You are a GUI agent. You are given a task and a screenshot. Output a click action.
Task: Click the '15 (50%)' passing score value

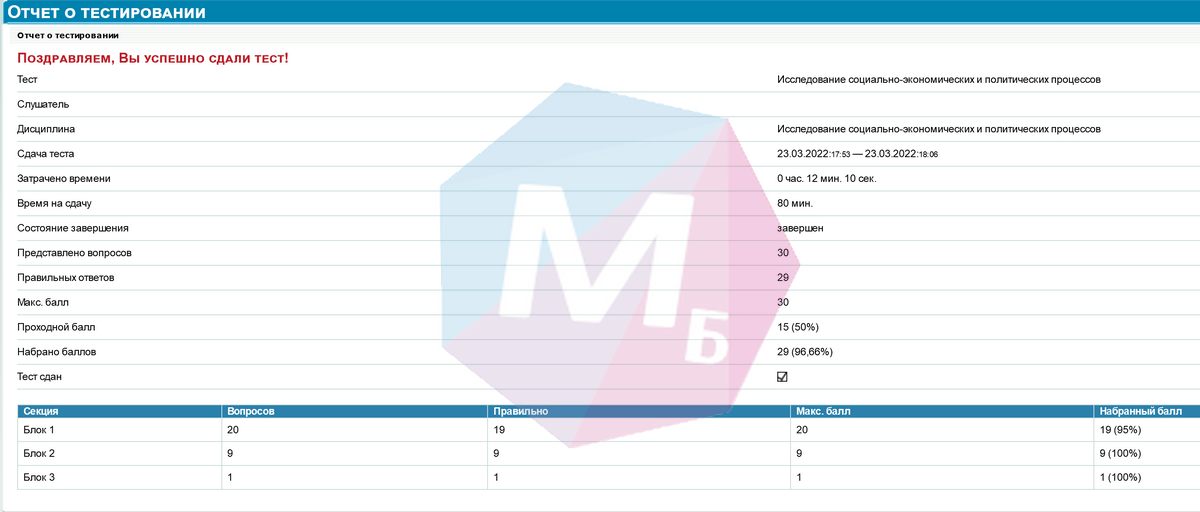pyautogui.click(x=797, y=327)
